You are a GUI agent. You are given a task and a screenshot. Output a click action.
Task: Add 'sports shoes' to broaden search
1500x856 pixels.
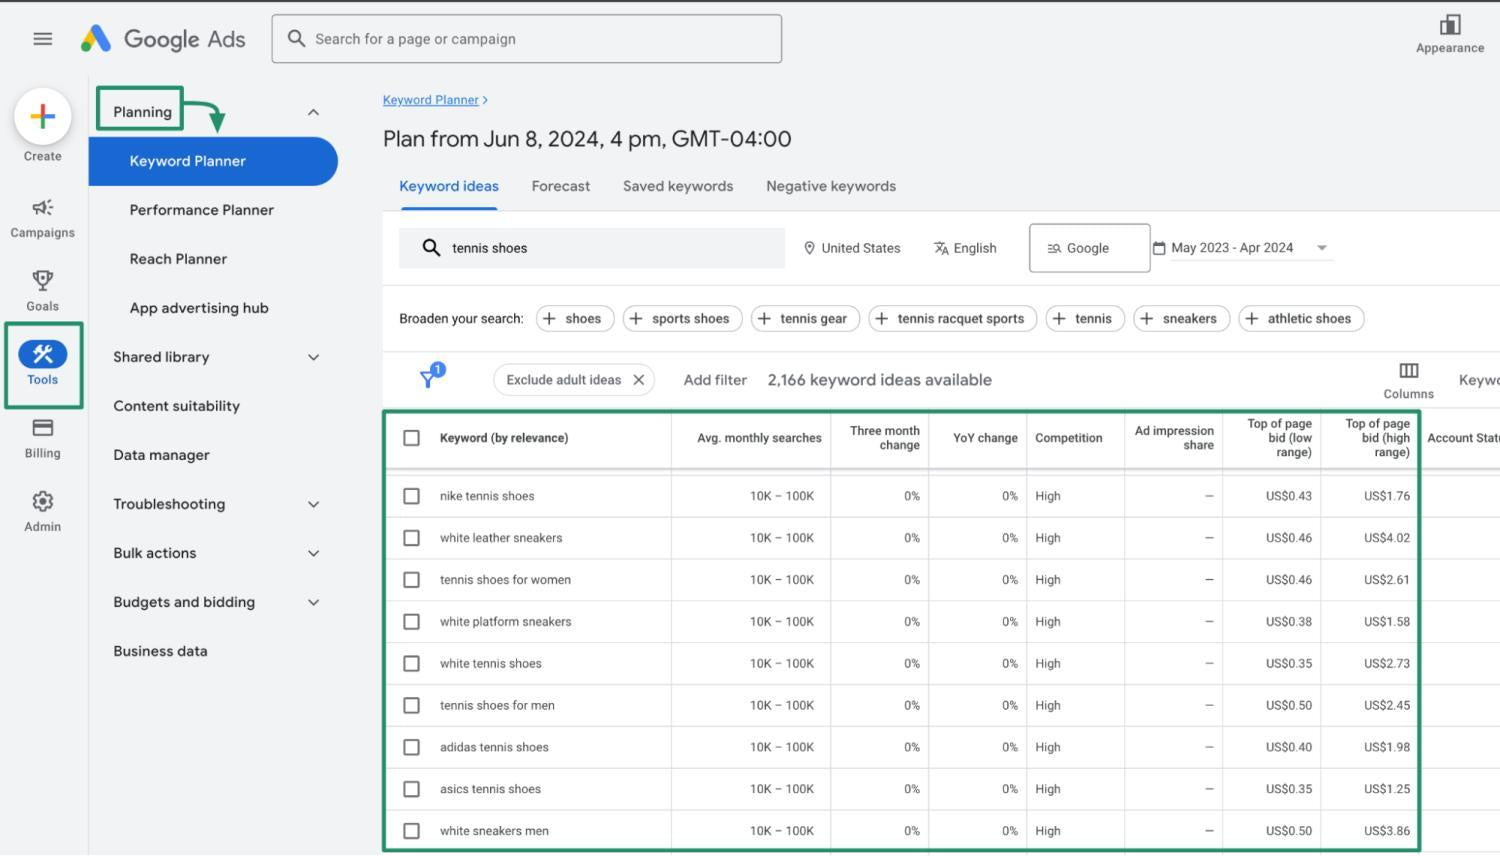tap(682, 319)
